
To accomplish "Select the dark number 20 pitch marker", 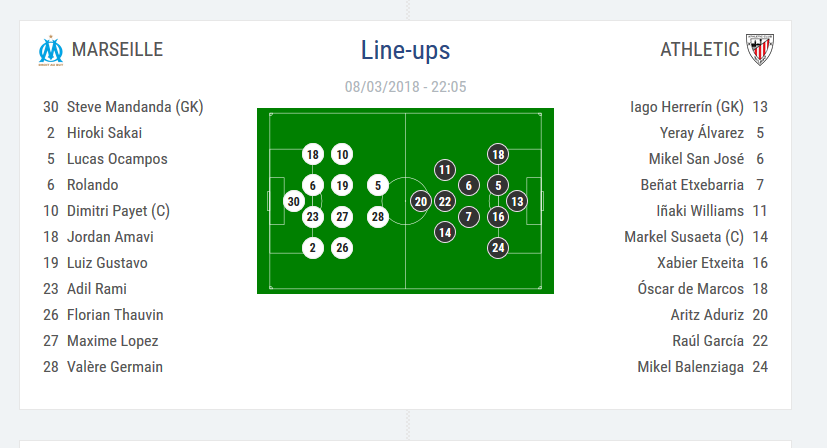I will tap(421, 201).
